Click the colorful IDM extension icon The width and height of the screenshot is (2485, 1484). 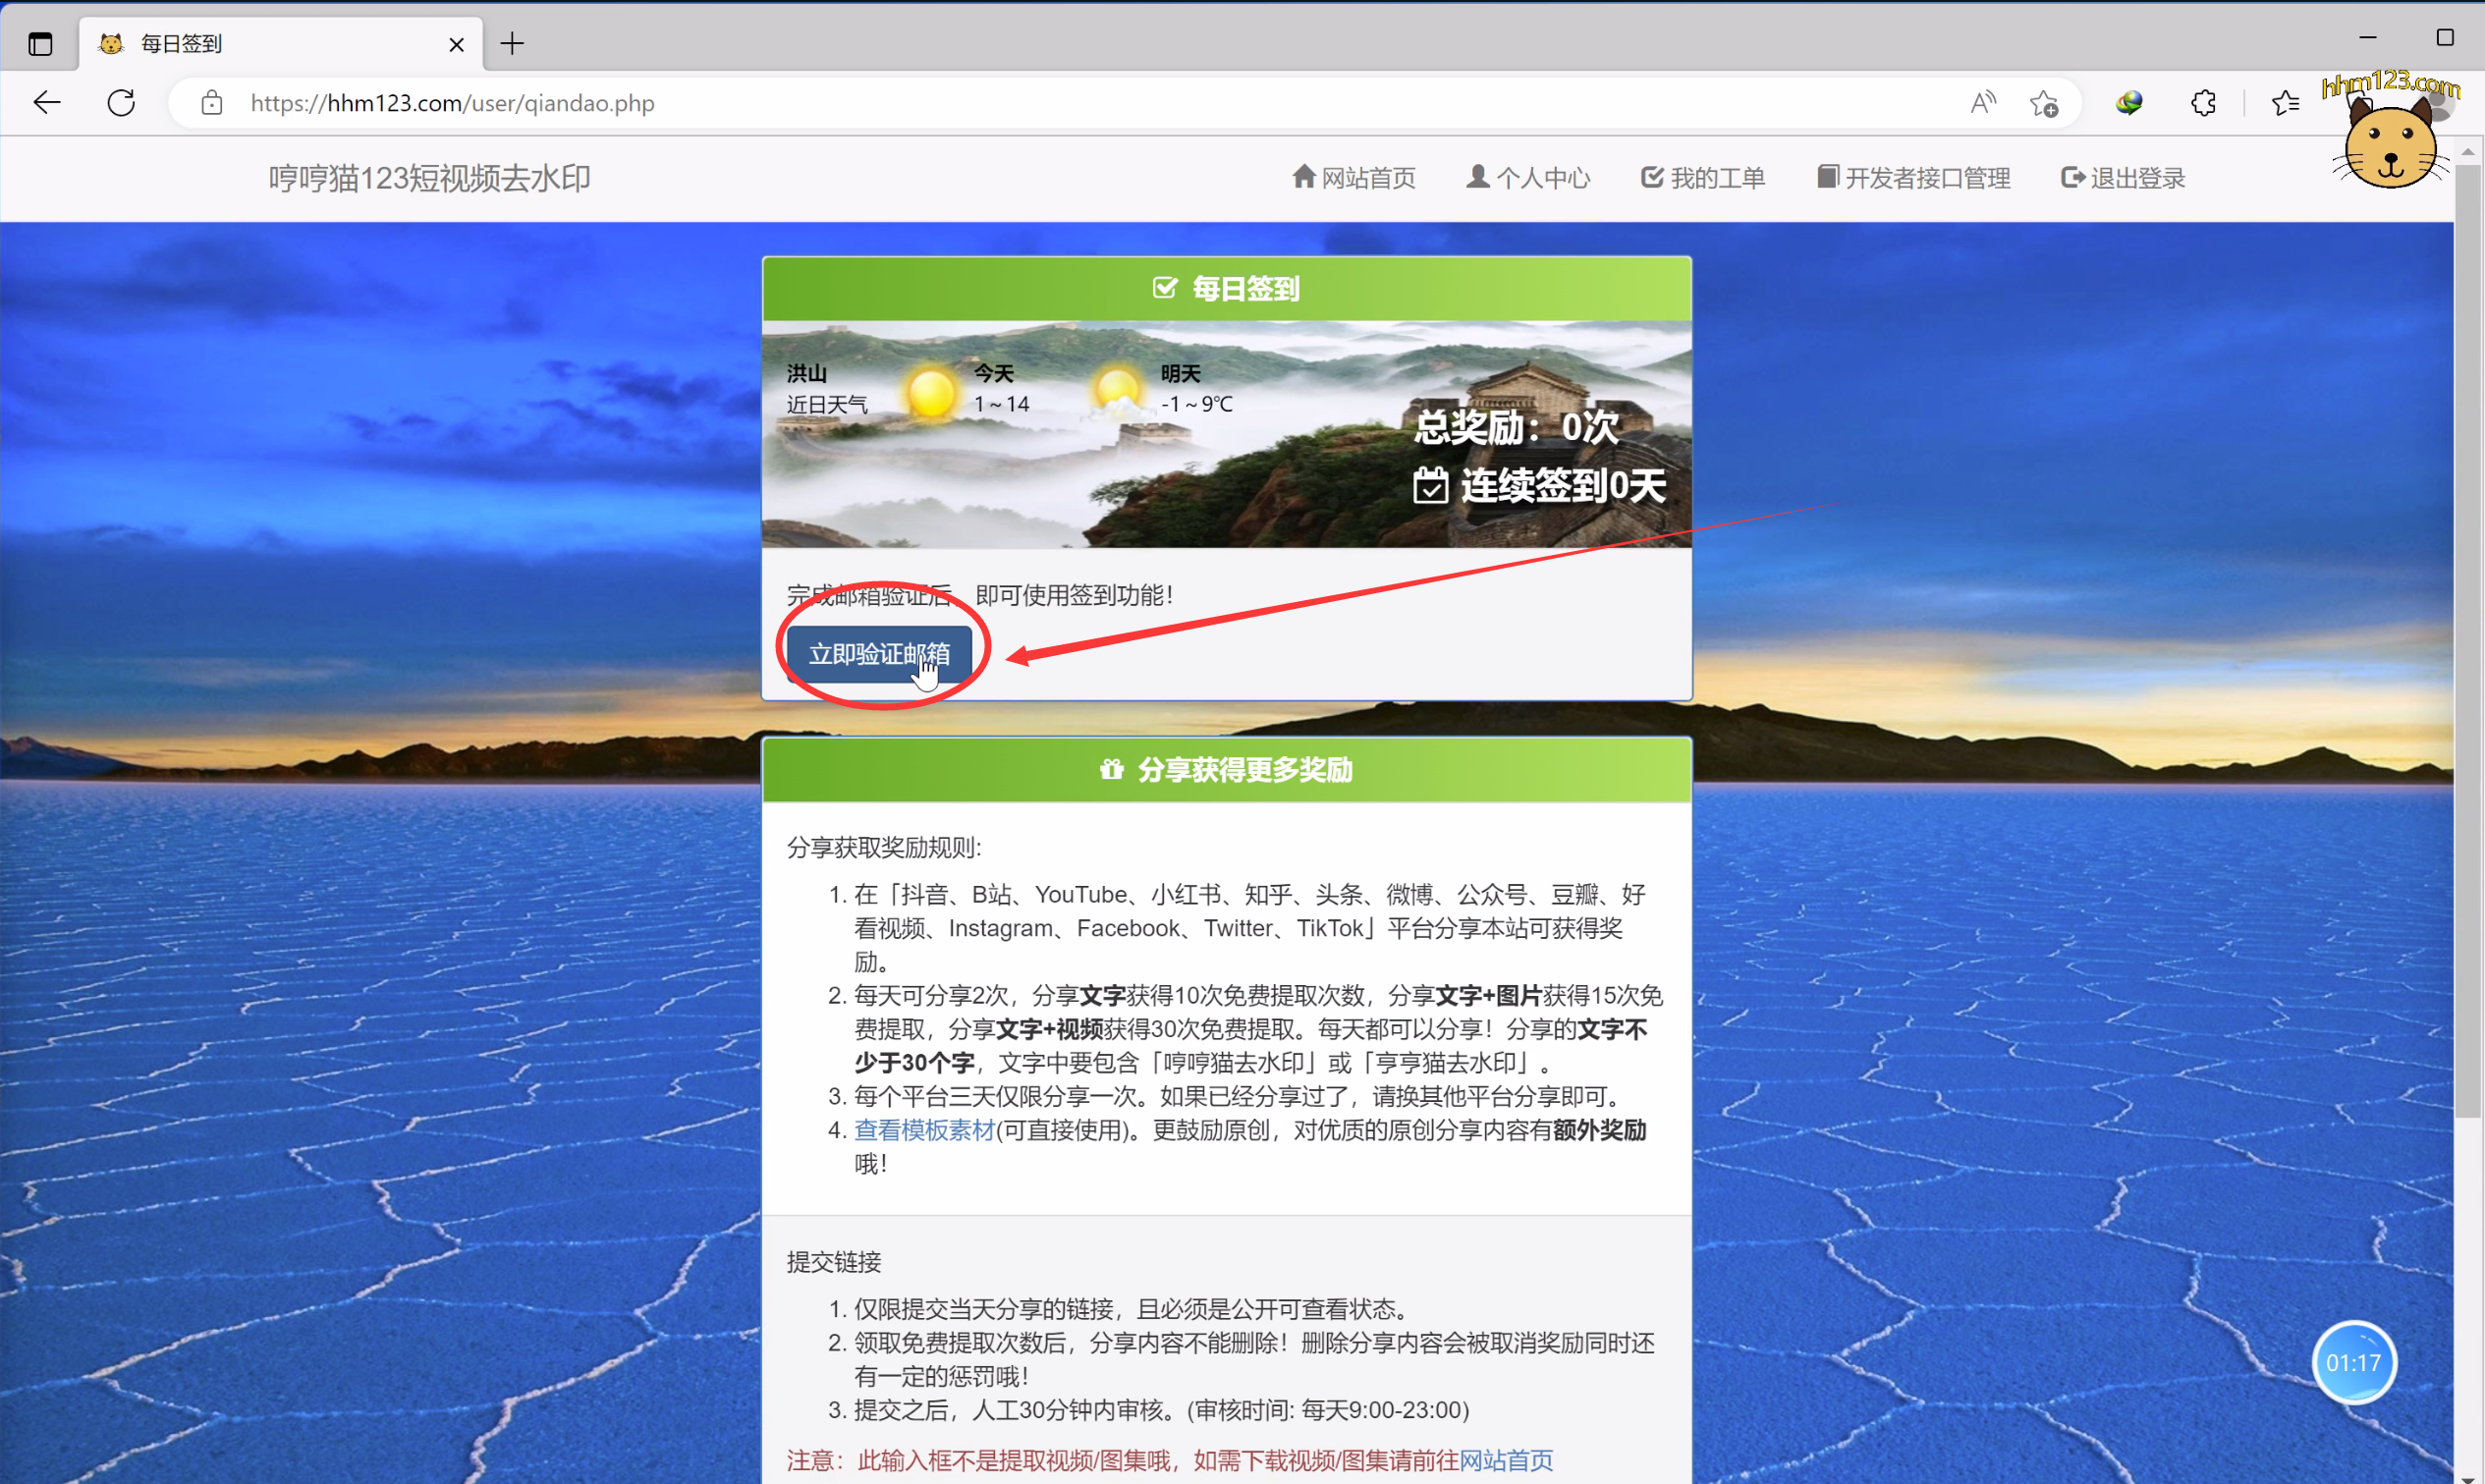(2129, 102)
